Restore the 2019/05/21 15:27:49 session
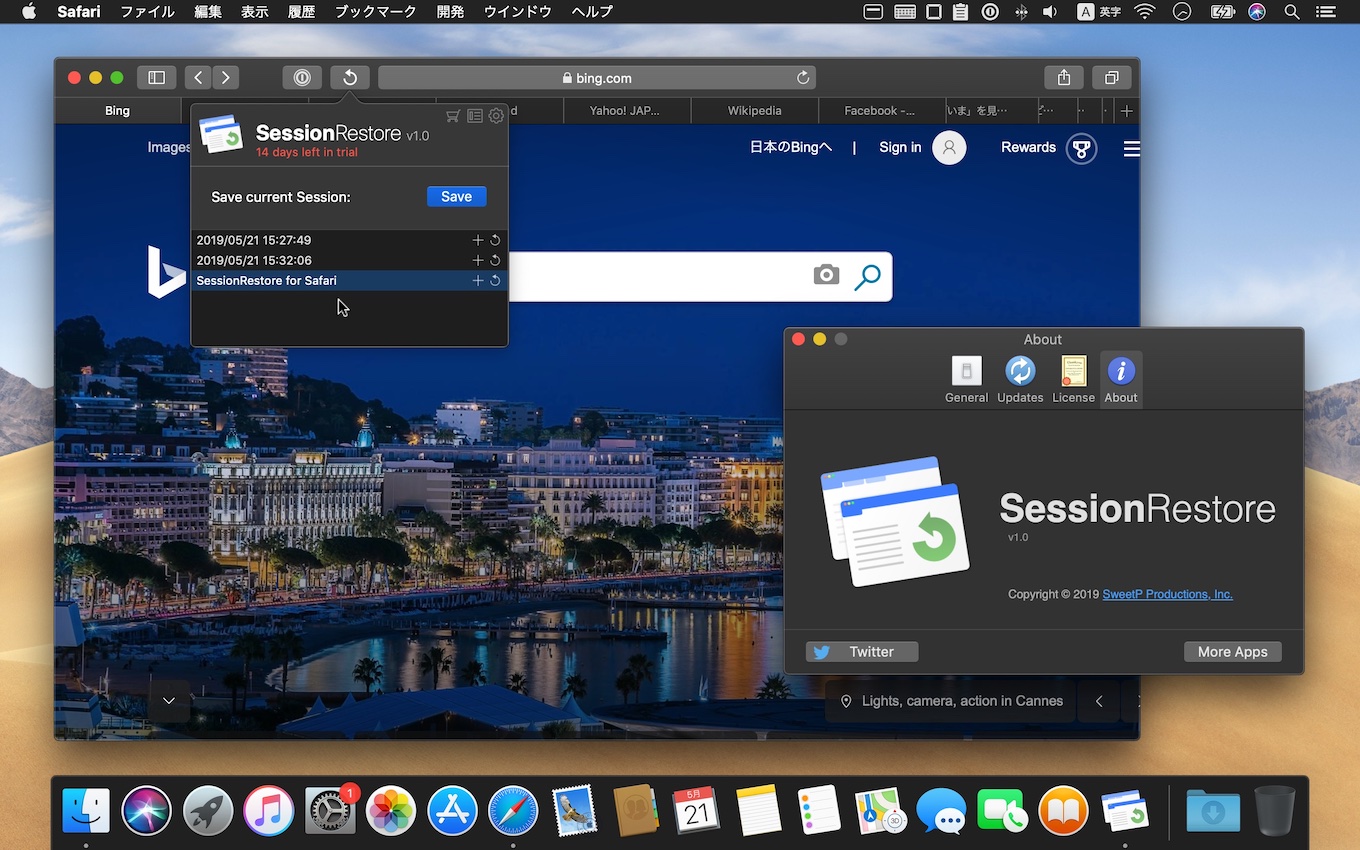Screen dimensions: 1360x850 coord(495,240)
